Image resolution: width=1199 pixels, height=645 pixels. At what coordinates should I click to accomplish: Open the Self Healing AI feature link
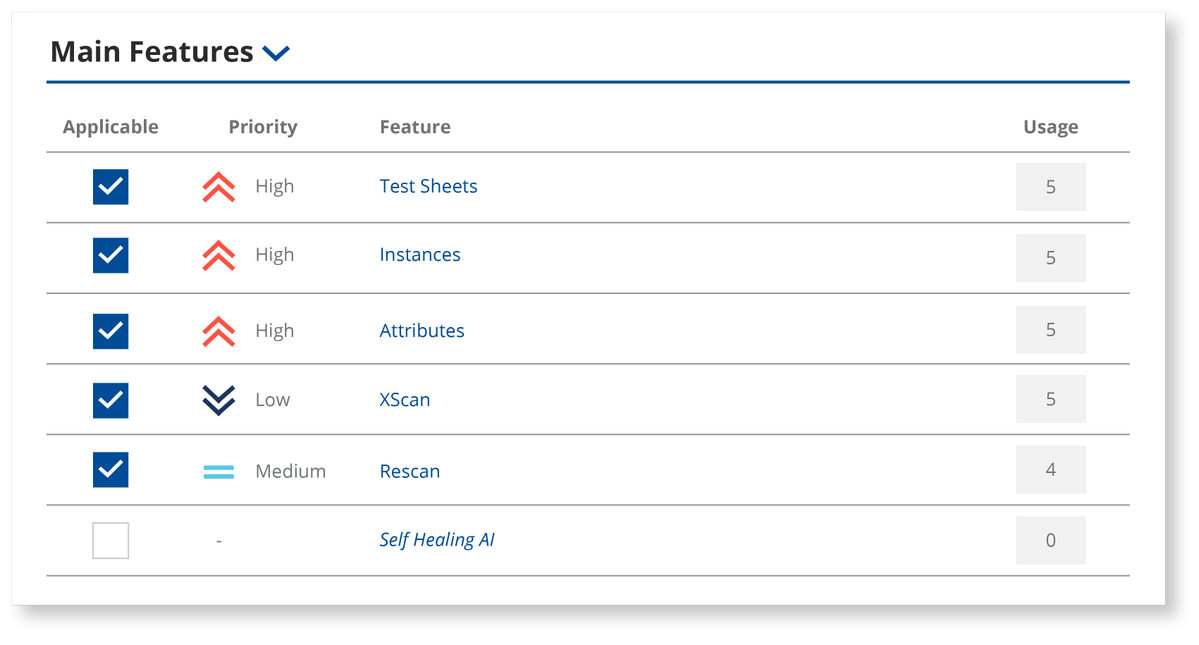pyautogui.click(x=437, y=540)
